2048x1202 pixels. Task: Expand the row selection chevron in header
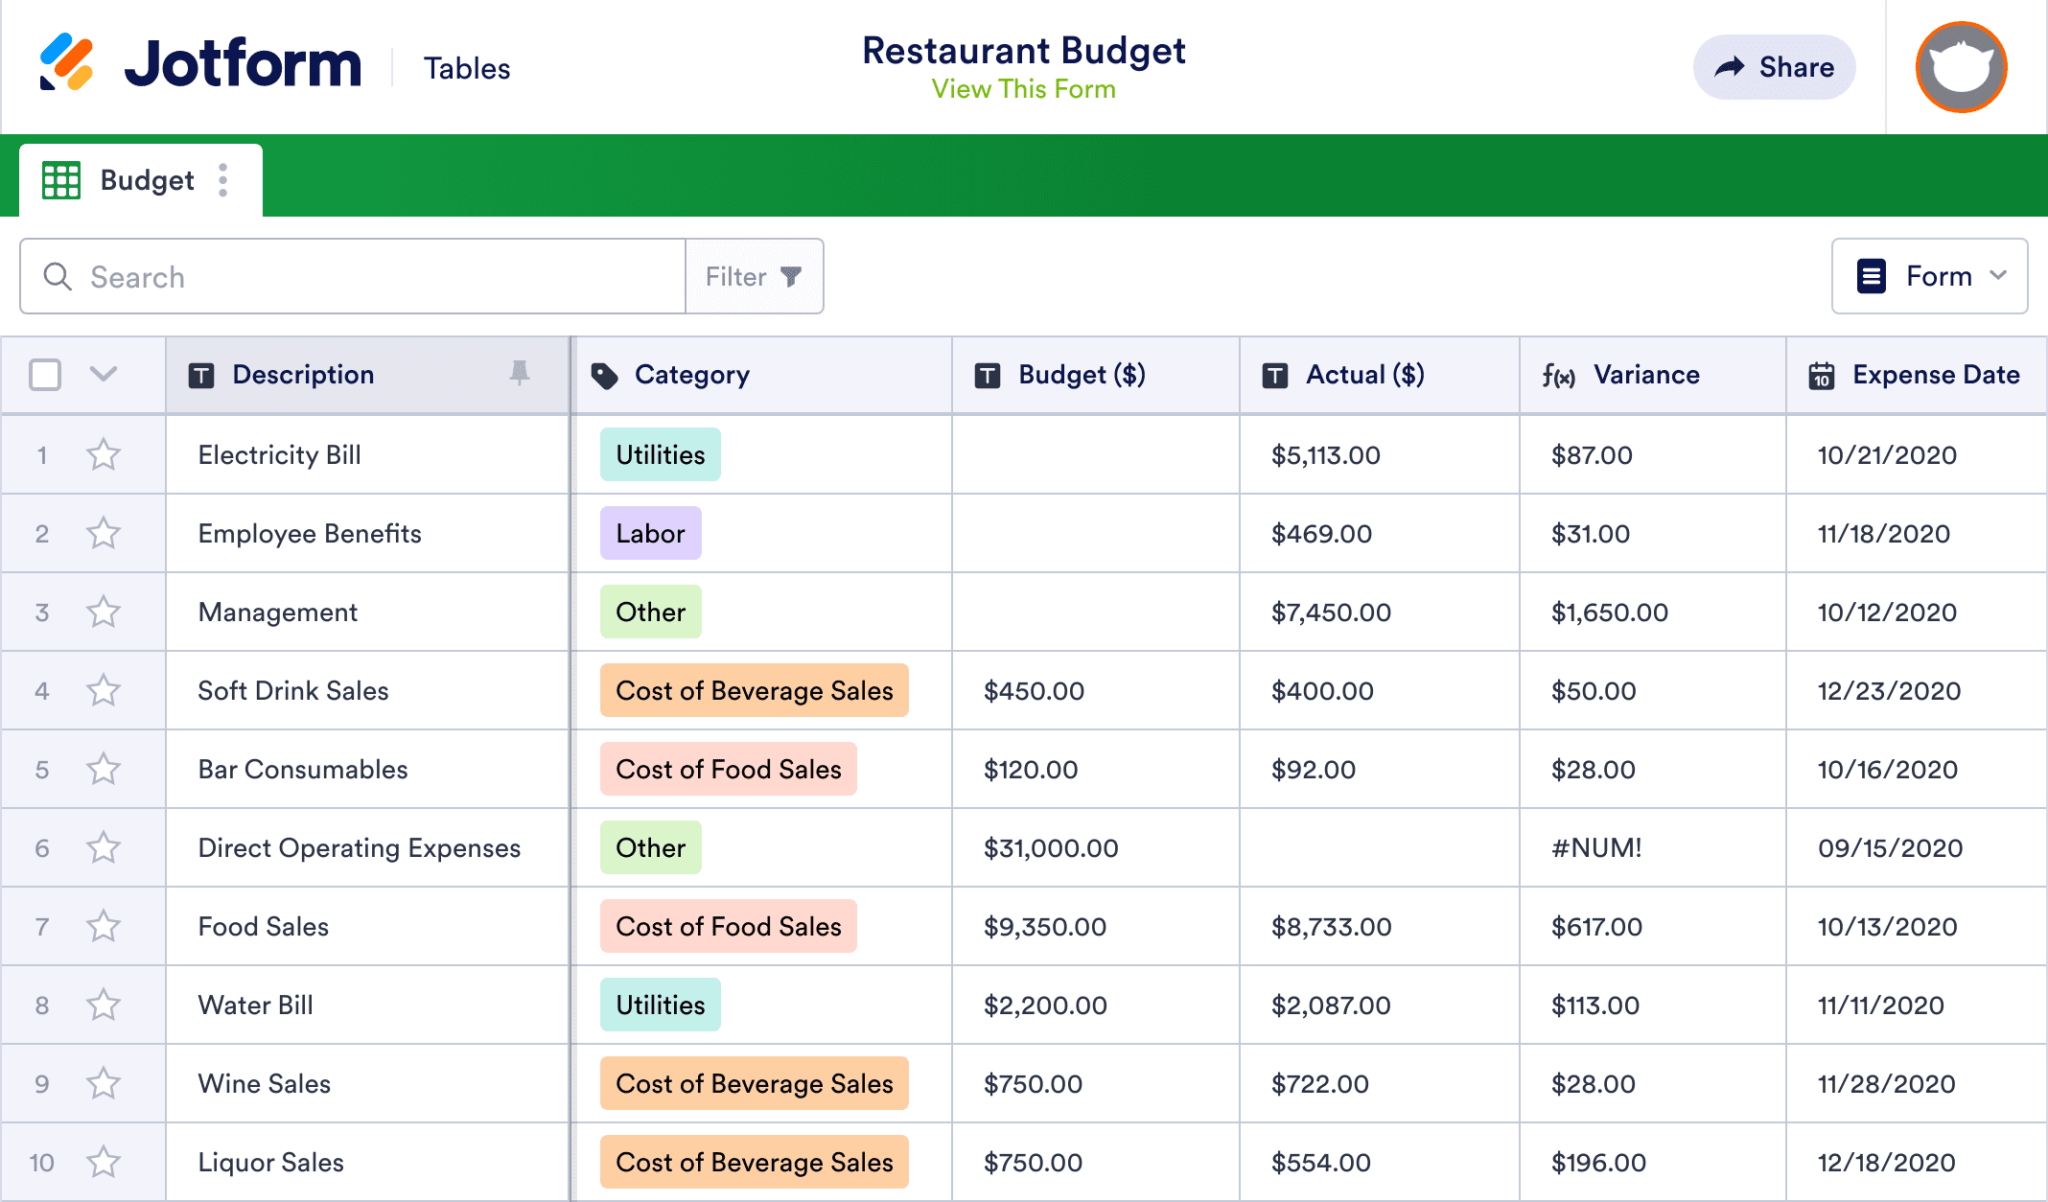103,374
